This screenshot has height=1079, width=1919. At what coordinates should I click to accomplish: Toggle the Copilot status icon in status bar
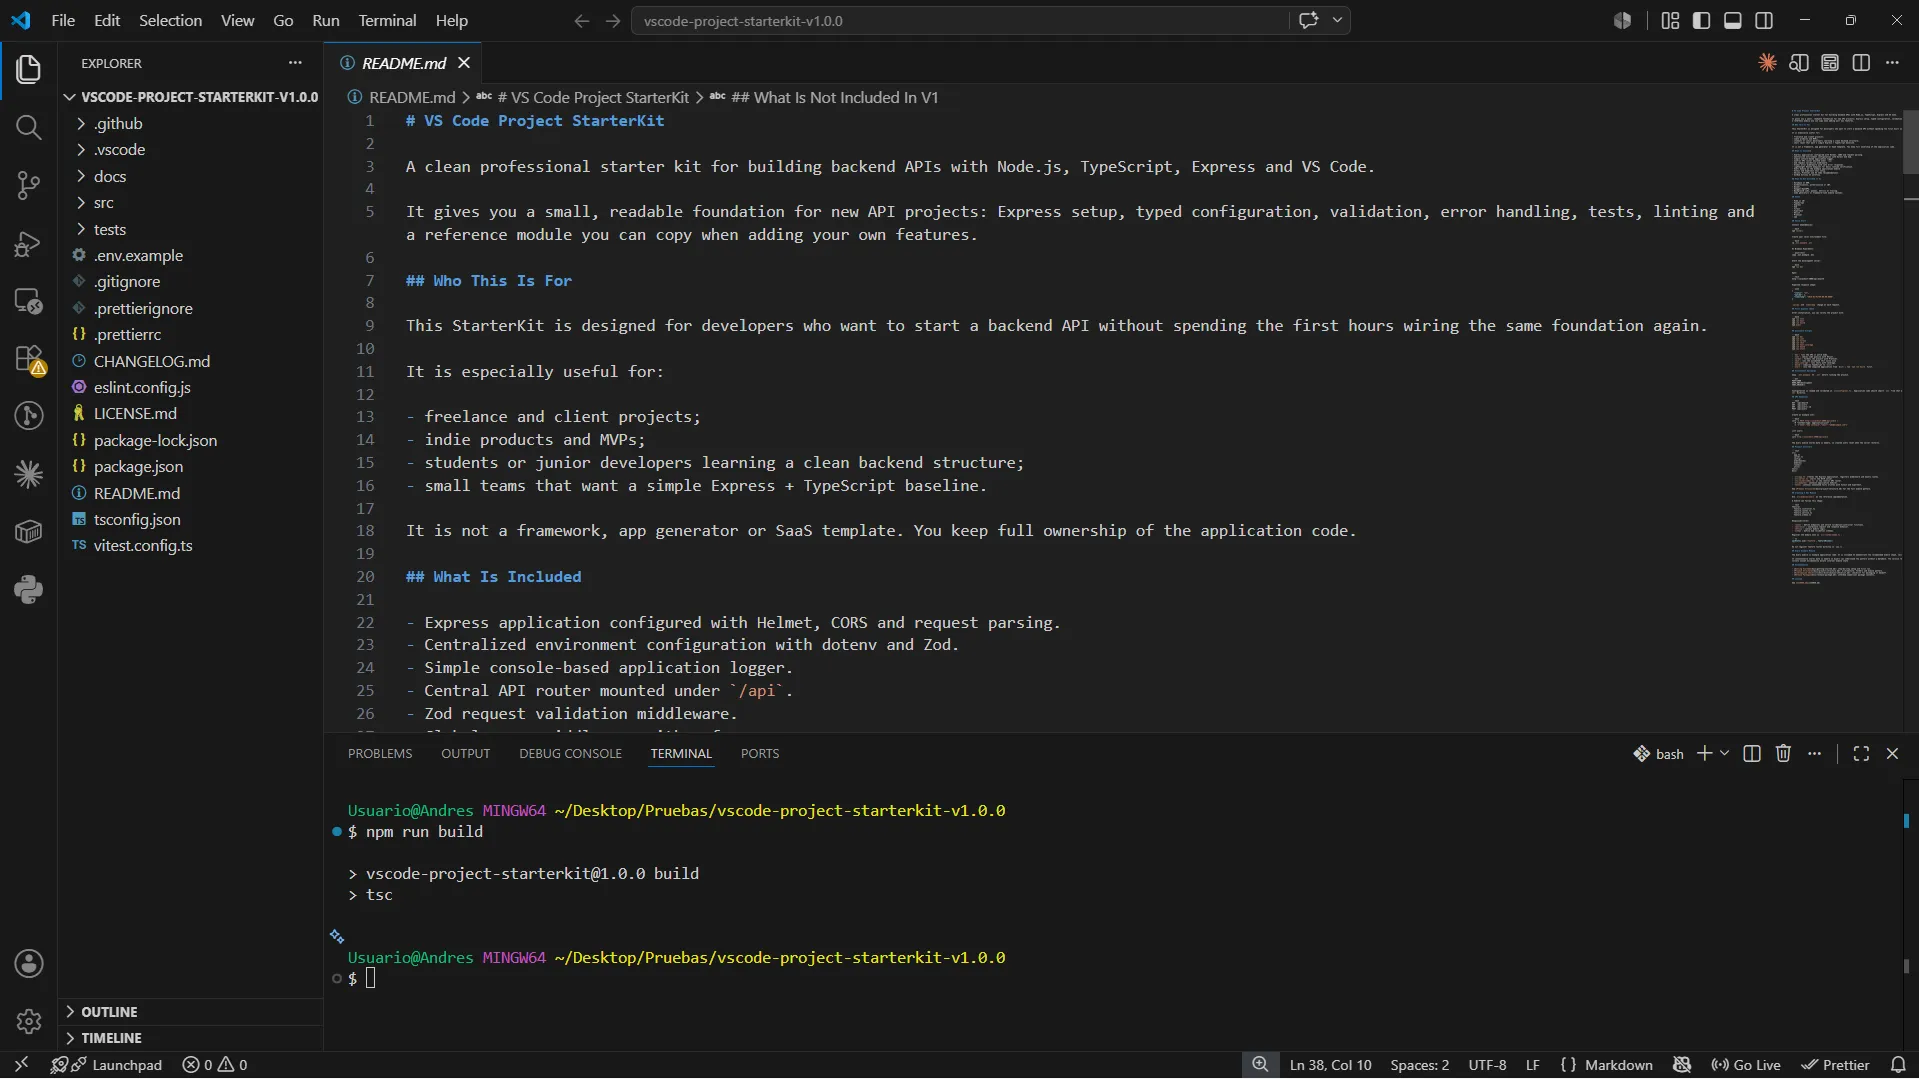pos(1682,1065)
